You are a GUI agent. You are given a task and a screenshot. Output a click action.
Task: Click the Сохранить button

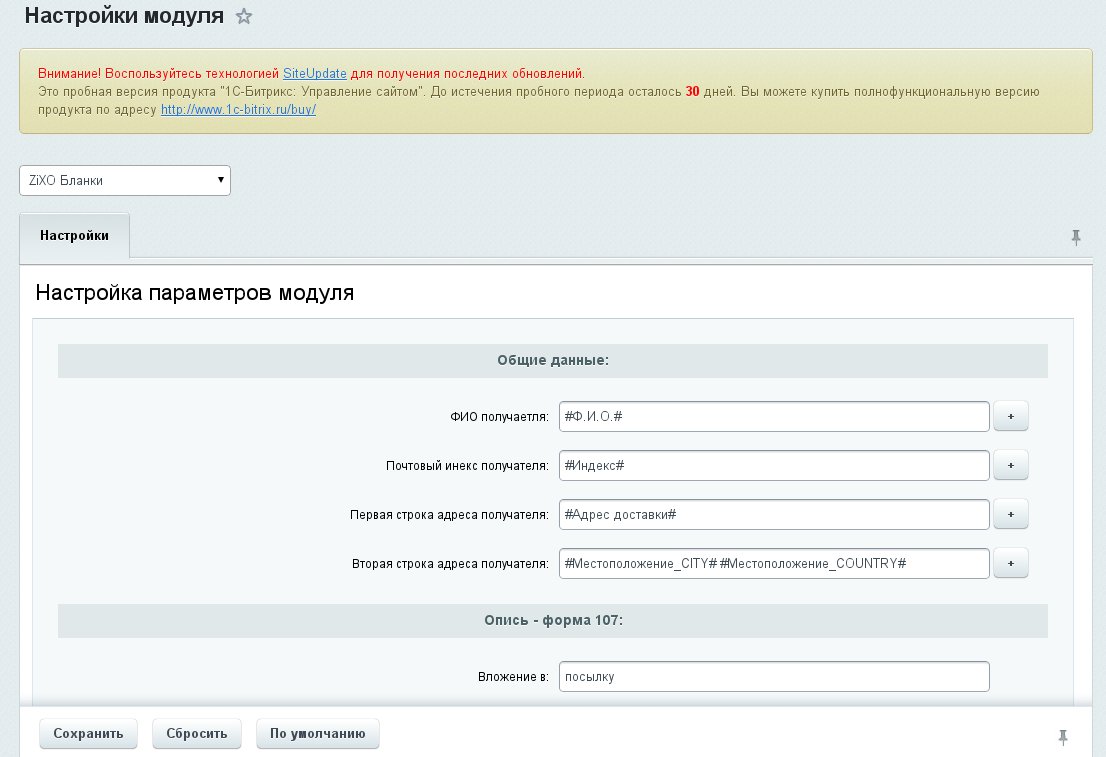coord(88,734)
